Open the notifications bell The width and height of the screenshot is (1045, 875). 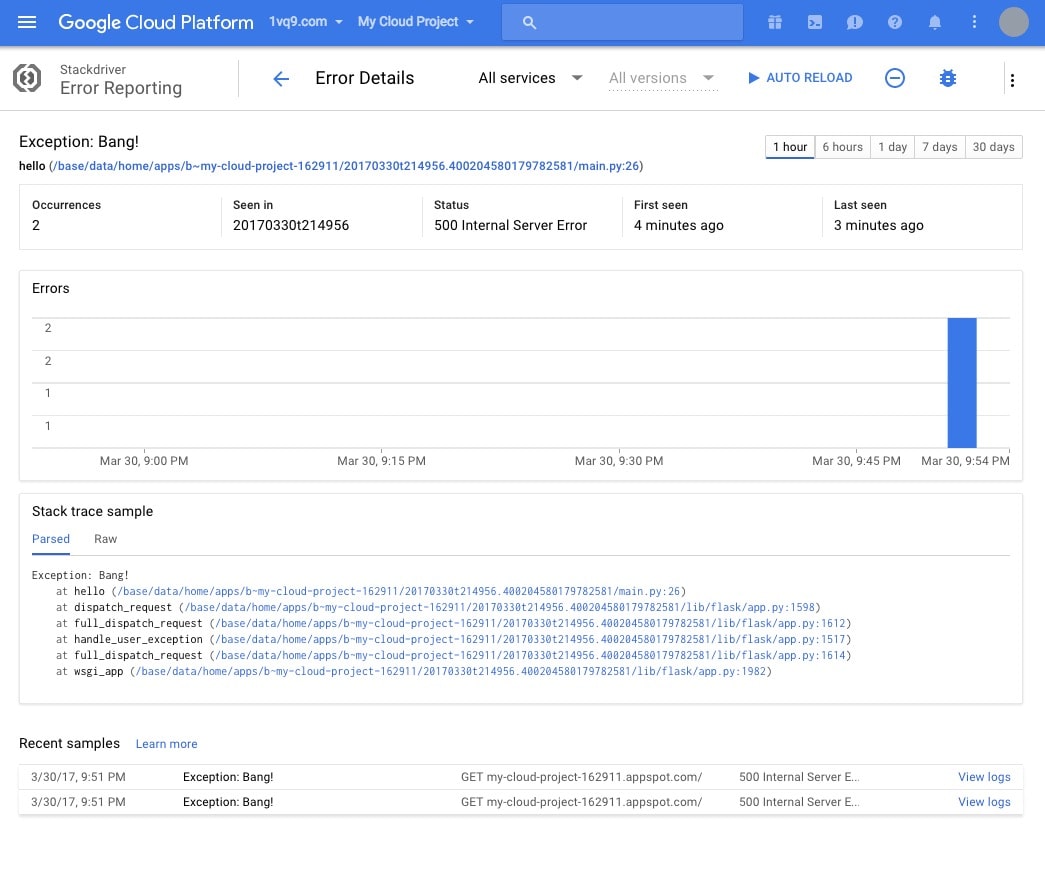click(x=935, y=22)
